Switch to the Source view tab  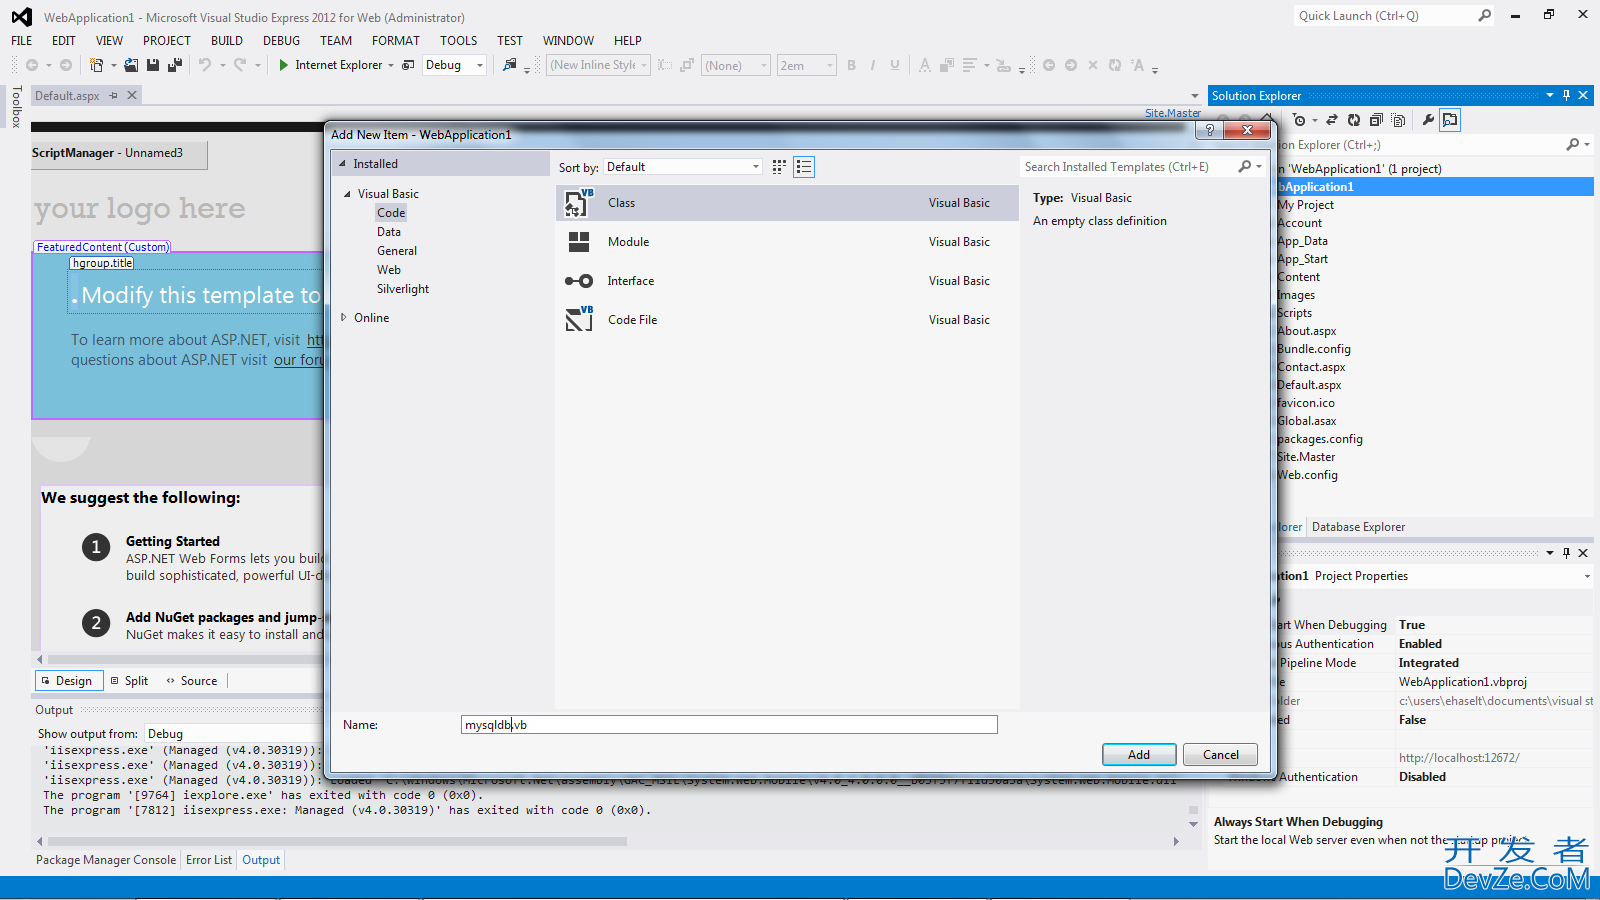pos(191,681)
